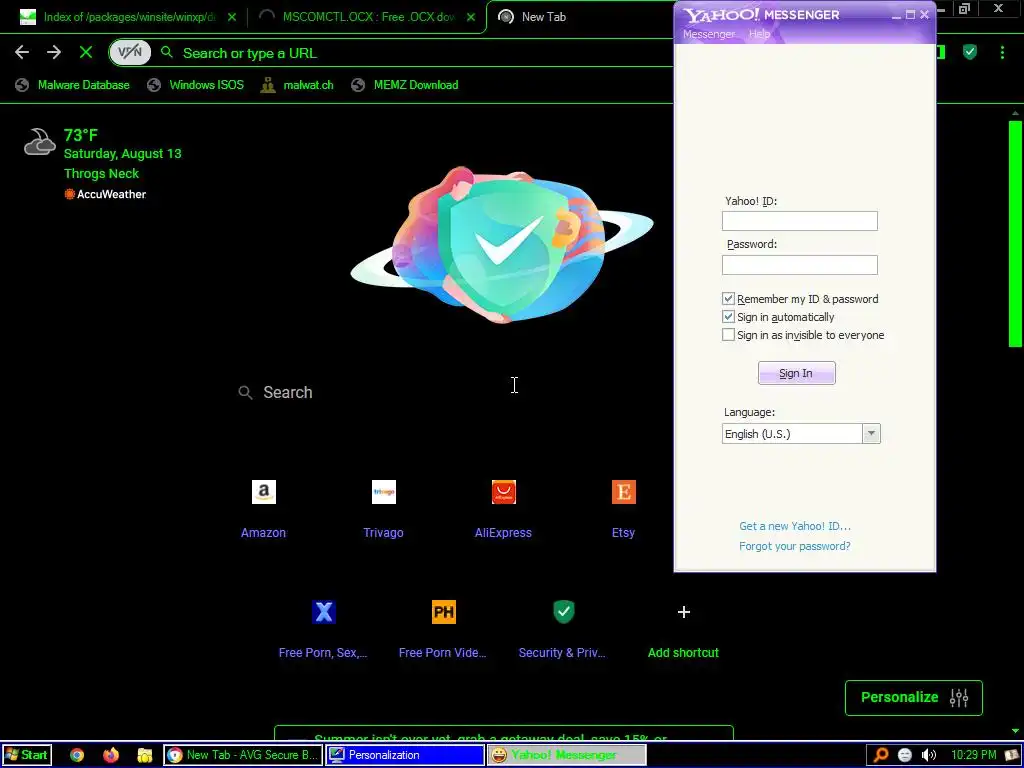
Task: Open the folder icon in quick launch
Action: click(x=145, y=756)
